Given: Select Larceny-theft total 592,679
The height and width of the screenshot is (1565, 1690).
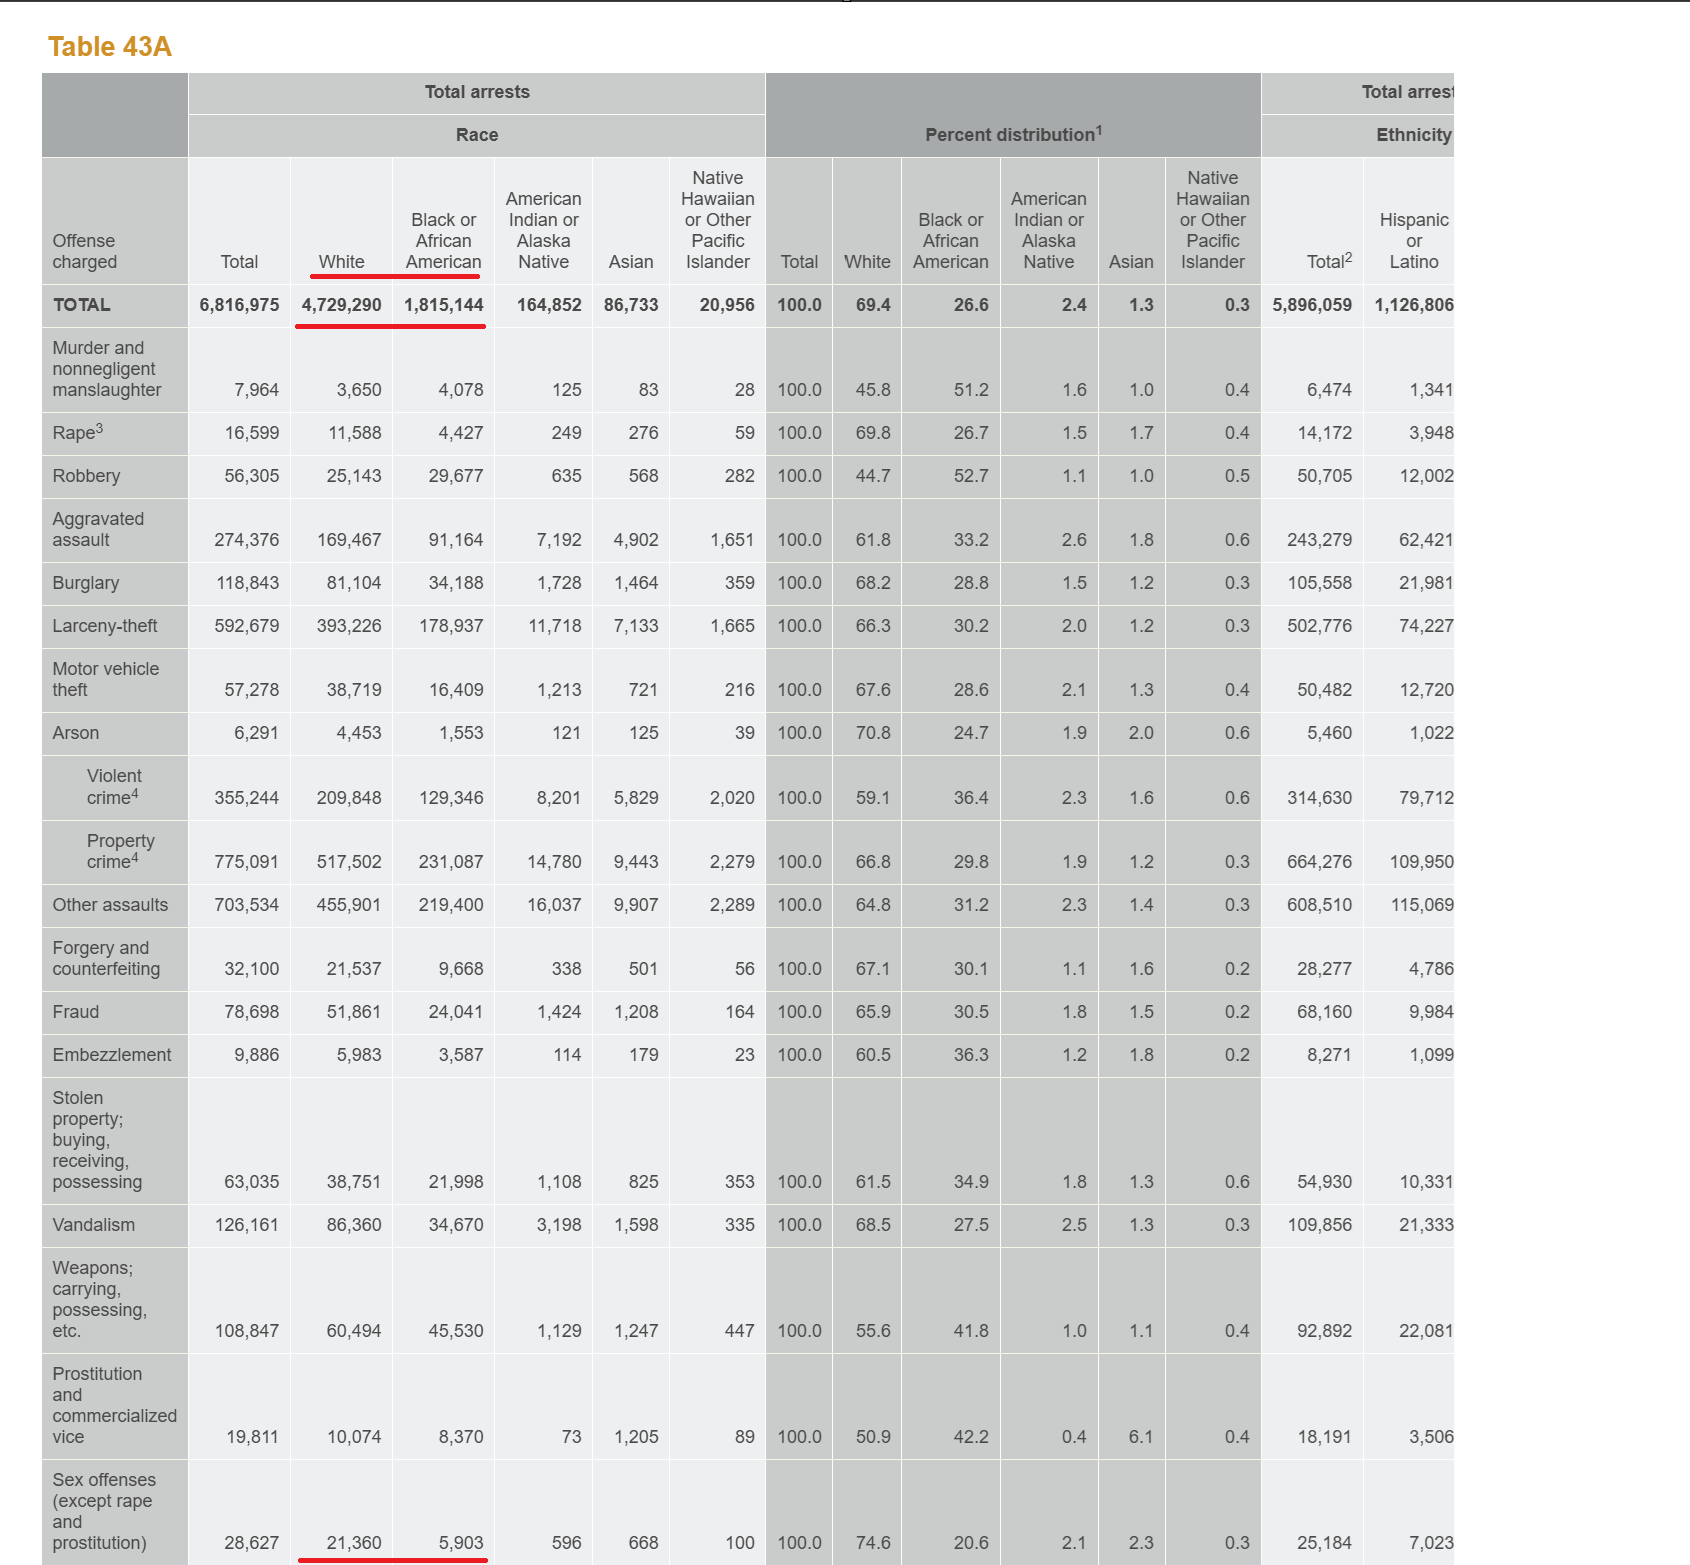Looking at the screenshot, I should pyautogui.click(x=246, y=626).
